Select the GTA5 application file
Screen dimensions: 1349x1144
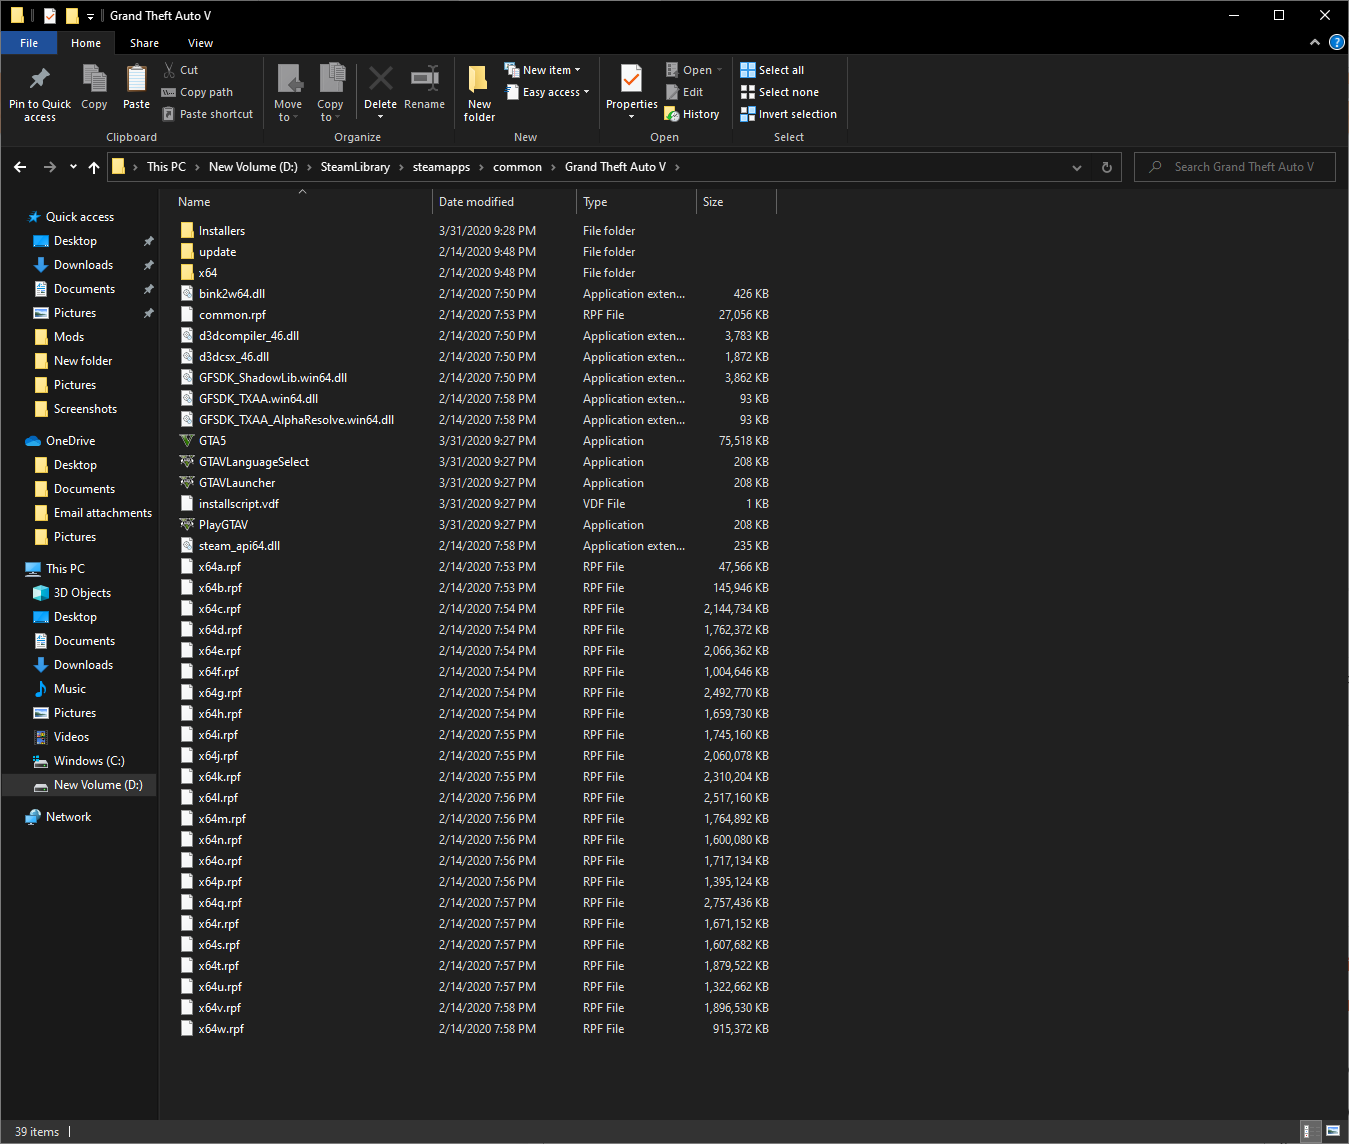coord(212,441)
